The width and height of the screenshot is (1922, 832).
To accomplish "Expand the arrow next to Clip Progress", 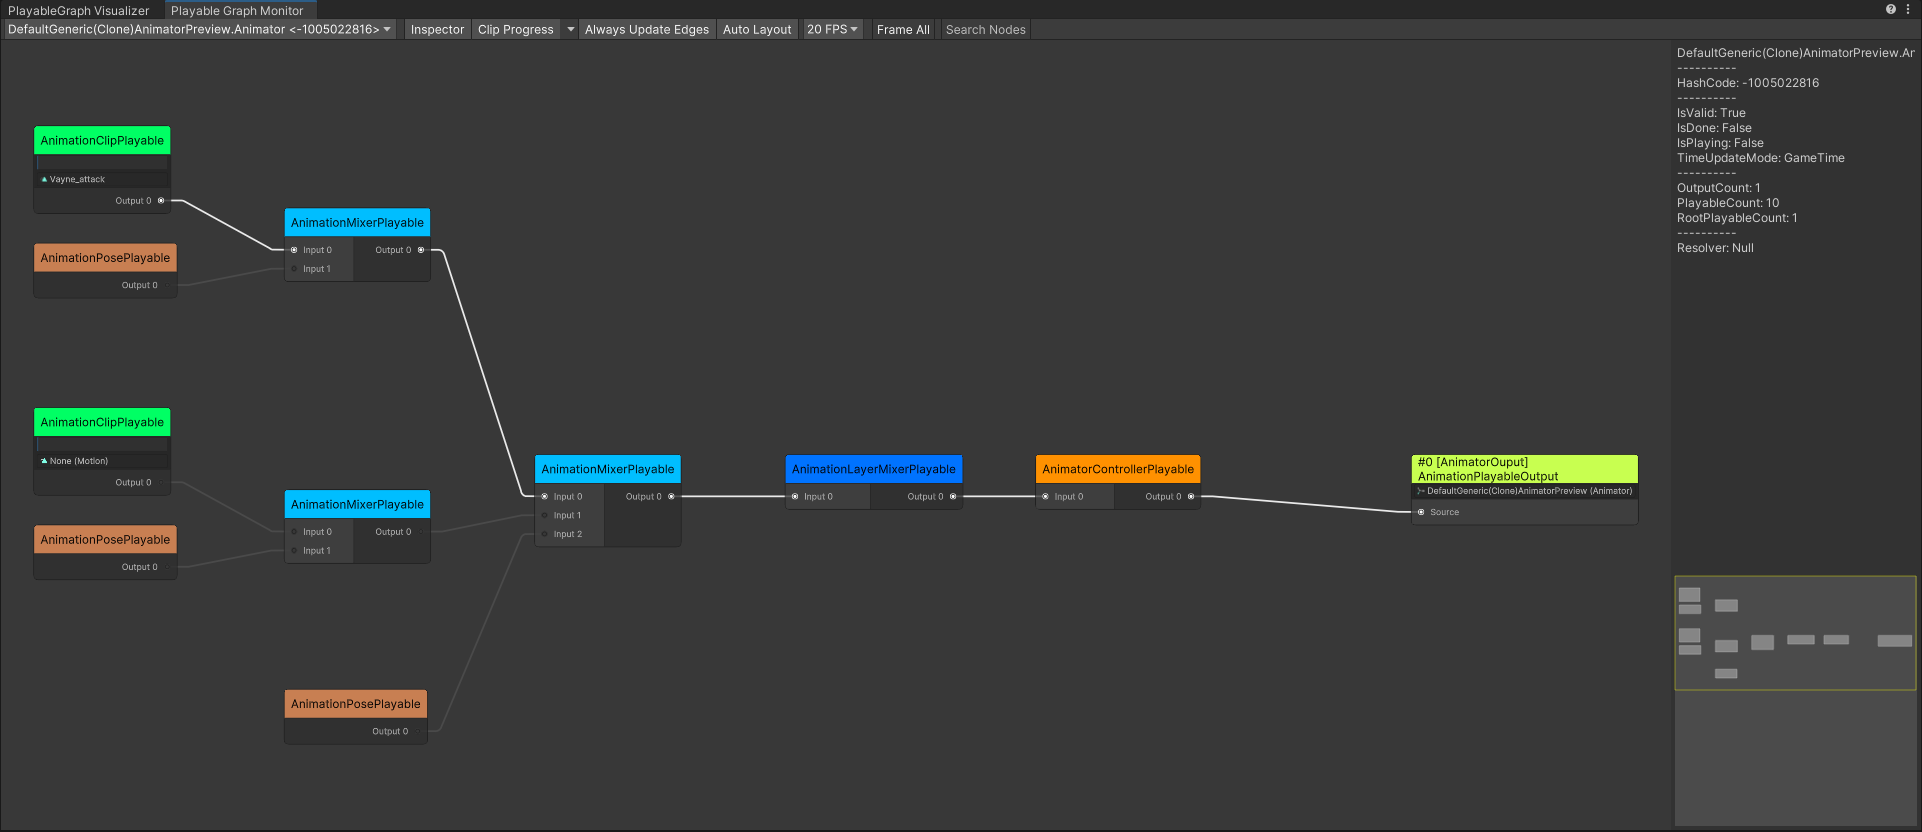I will pyautogui.click(x=571, y=30).
